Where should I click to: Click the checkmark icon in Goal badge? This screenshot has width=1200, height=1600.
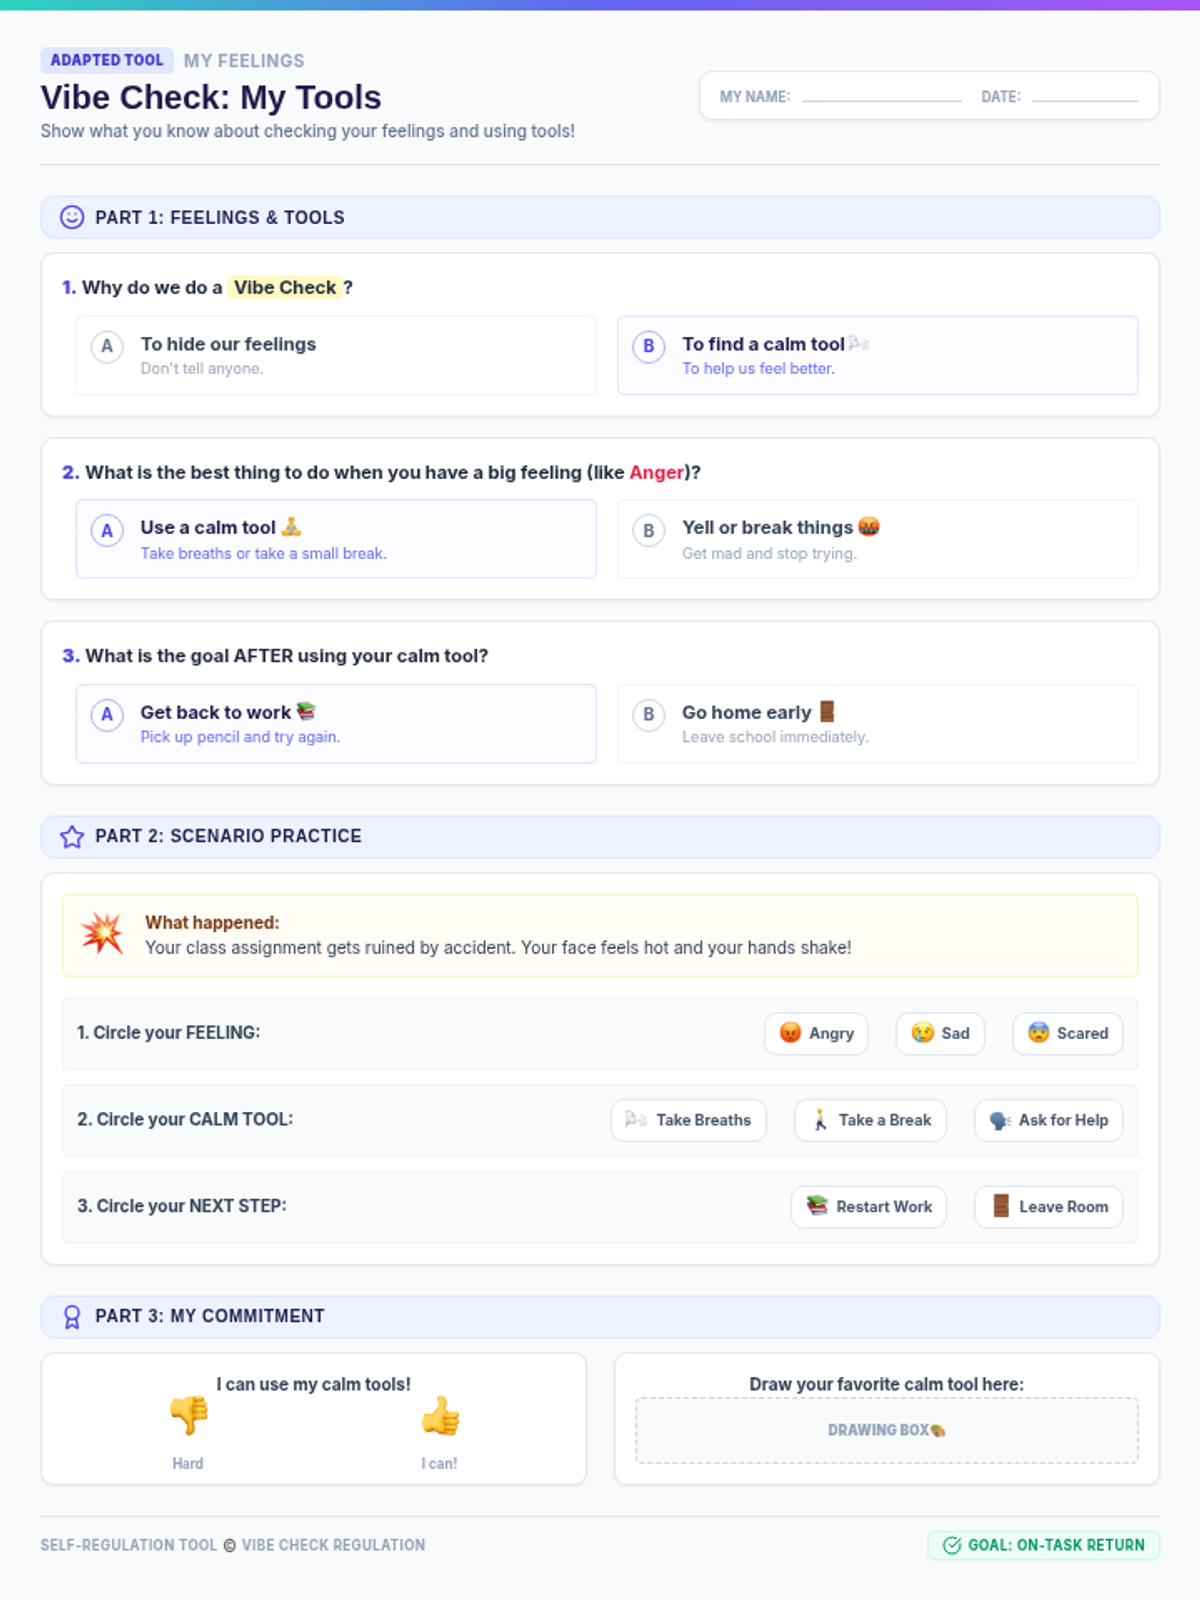[x=952, y=1545]
